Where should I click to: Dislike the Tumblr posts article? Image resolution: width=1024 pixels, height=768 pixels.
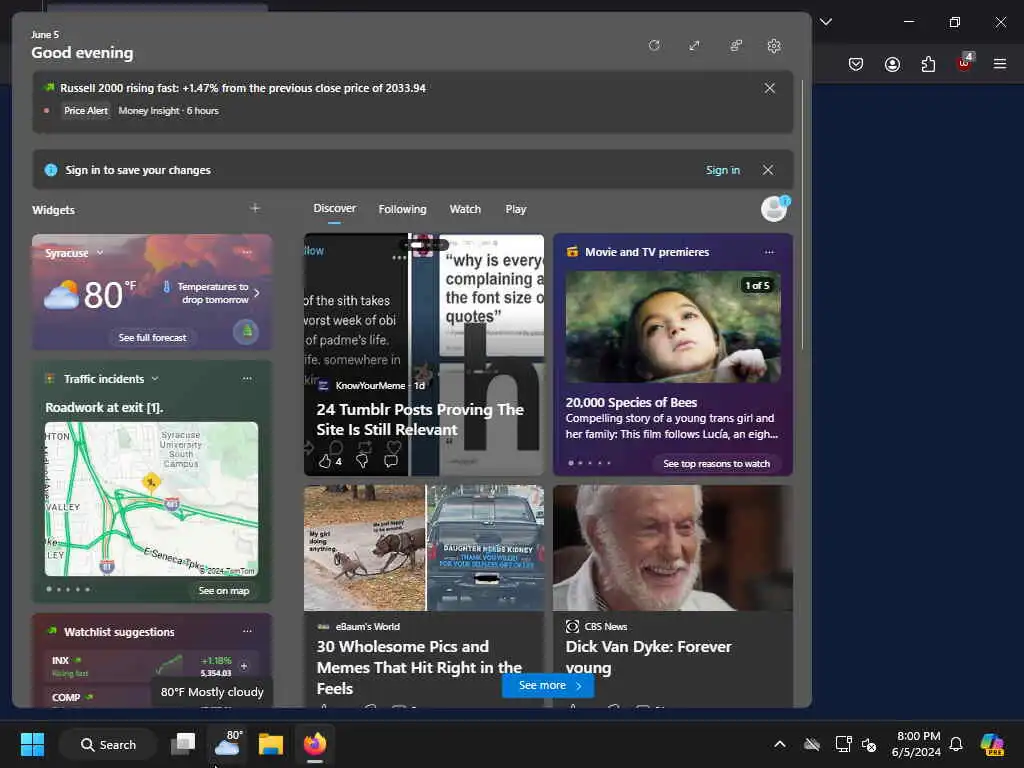pos(362,461)
